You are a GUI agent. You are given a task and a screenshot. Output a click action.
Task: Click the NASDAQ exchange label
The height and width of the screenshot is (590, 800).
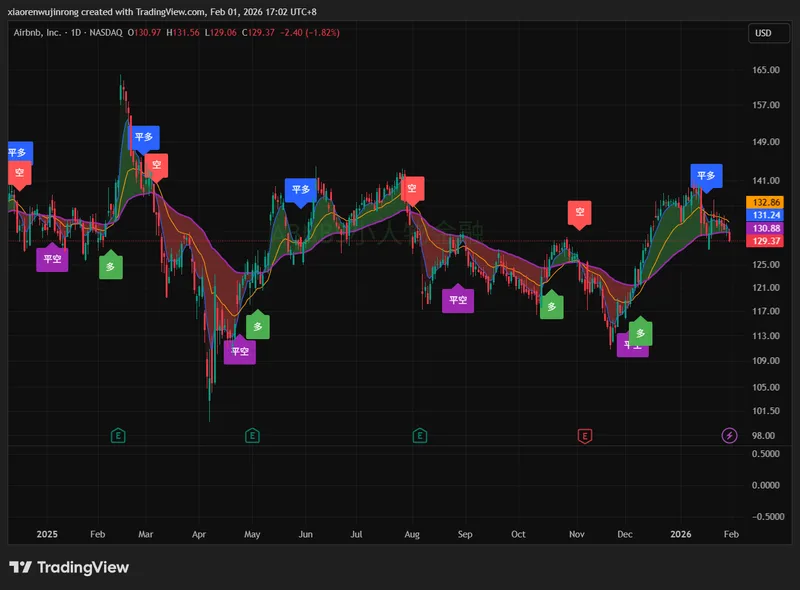(106, 33)
